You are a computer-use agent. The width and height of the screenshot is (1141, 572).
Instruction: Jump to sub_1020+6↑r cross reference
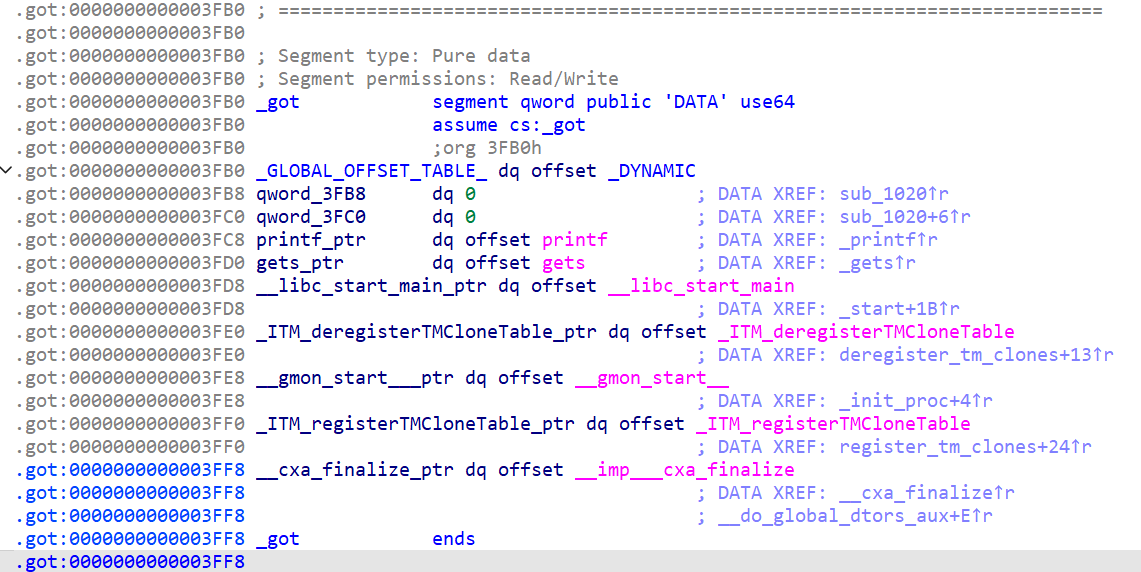click(x=905, y=217)
